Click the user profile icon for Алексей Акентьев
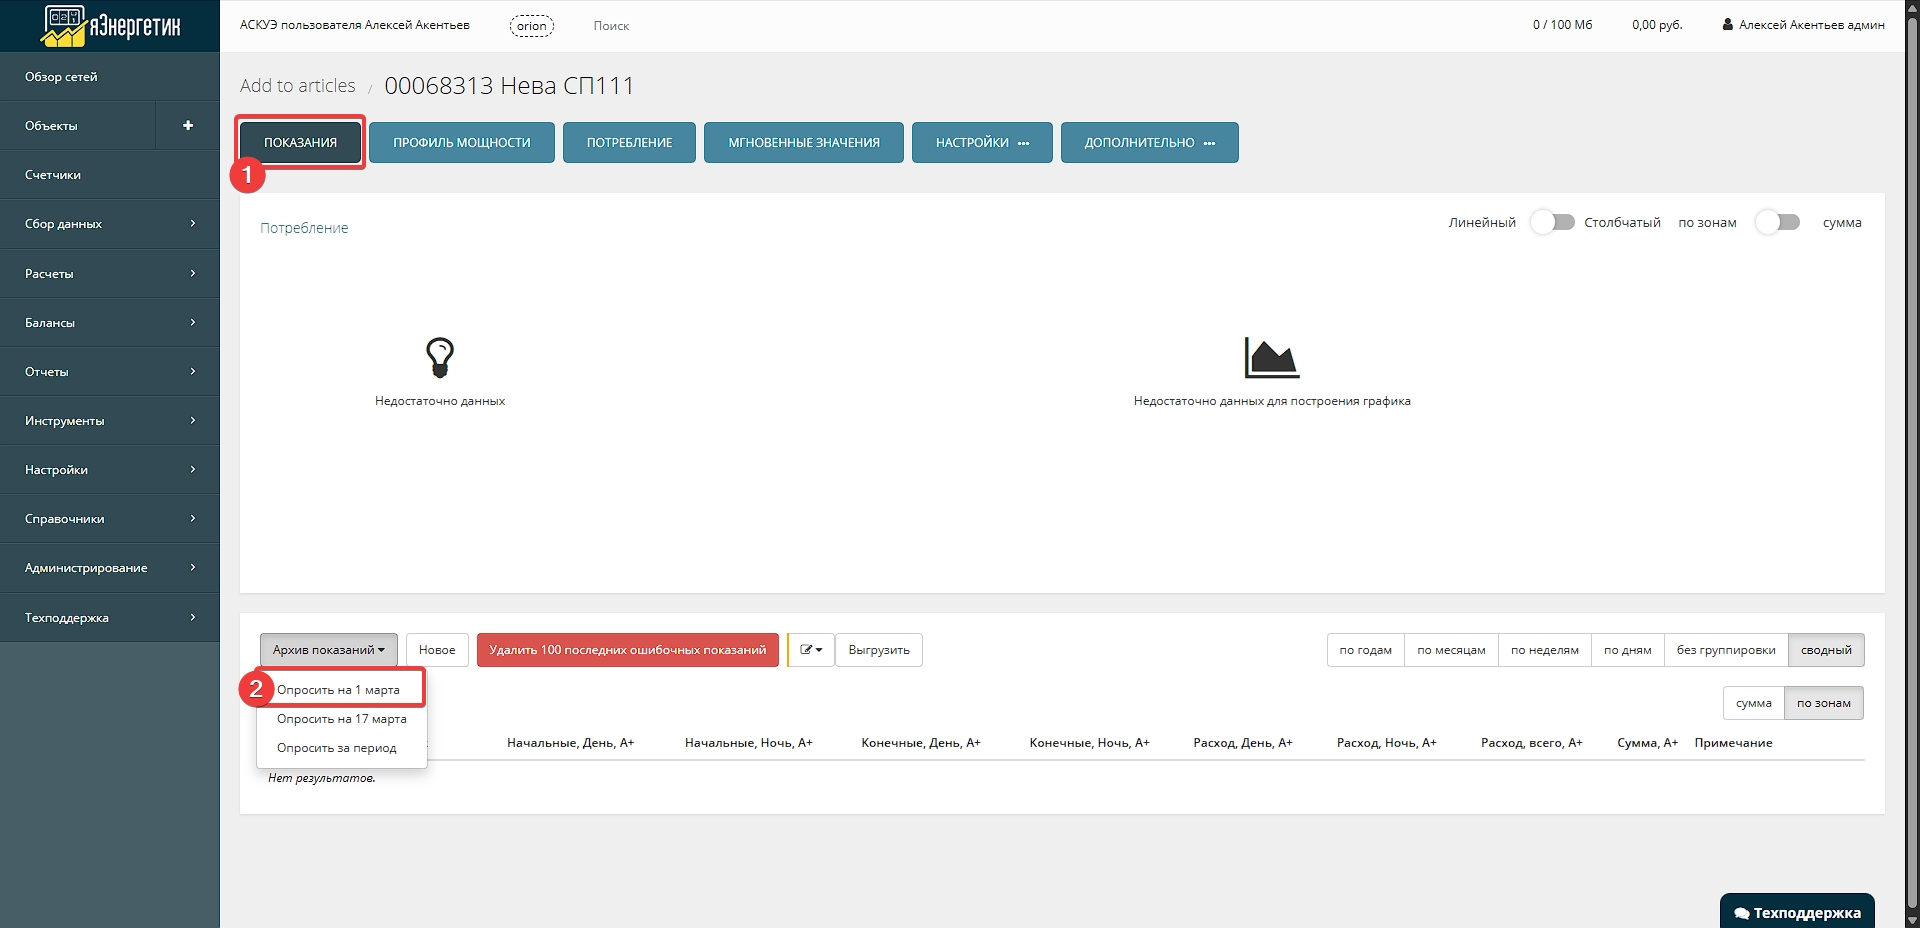 click(1727, 25)
